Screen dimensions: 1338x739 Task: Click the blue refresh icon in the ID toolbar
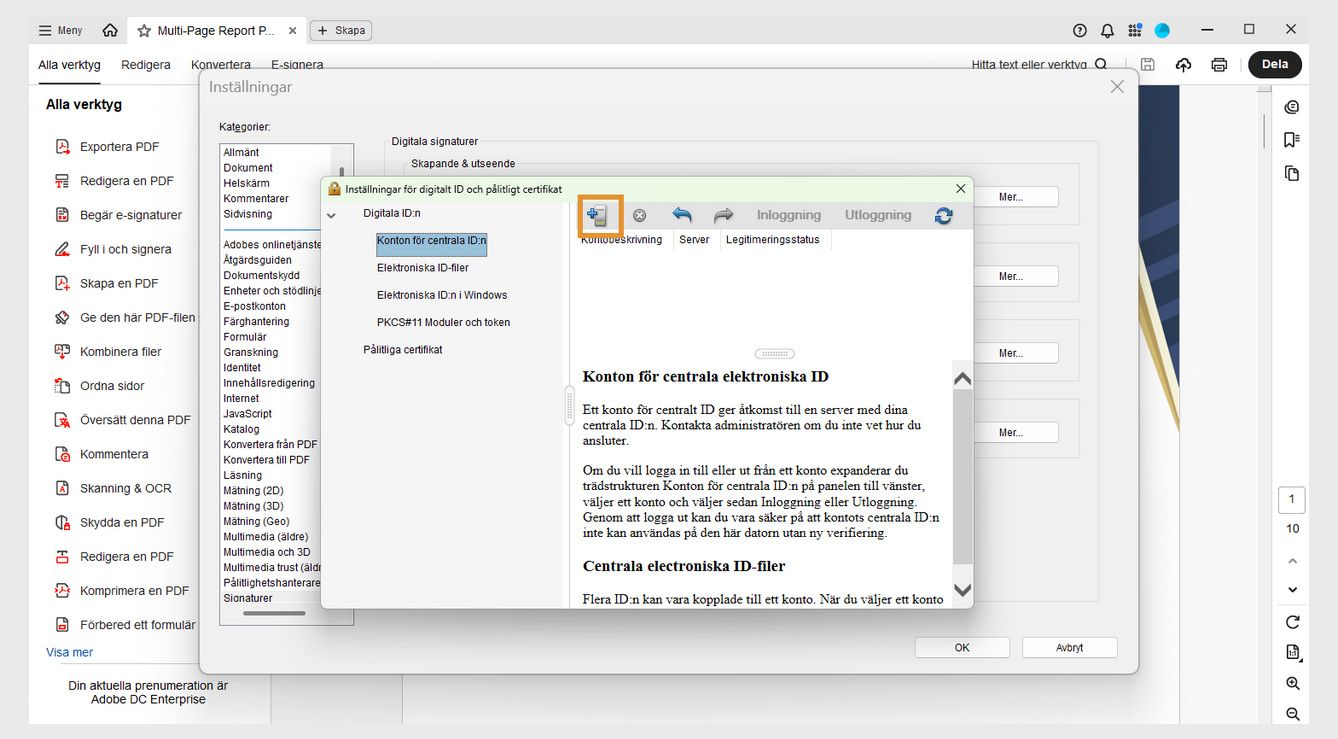tap(943, 215)
